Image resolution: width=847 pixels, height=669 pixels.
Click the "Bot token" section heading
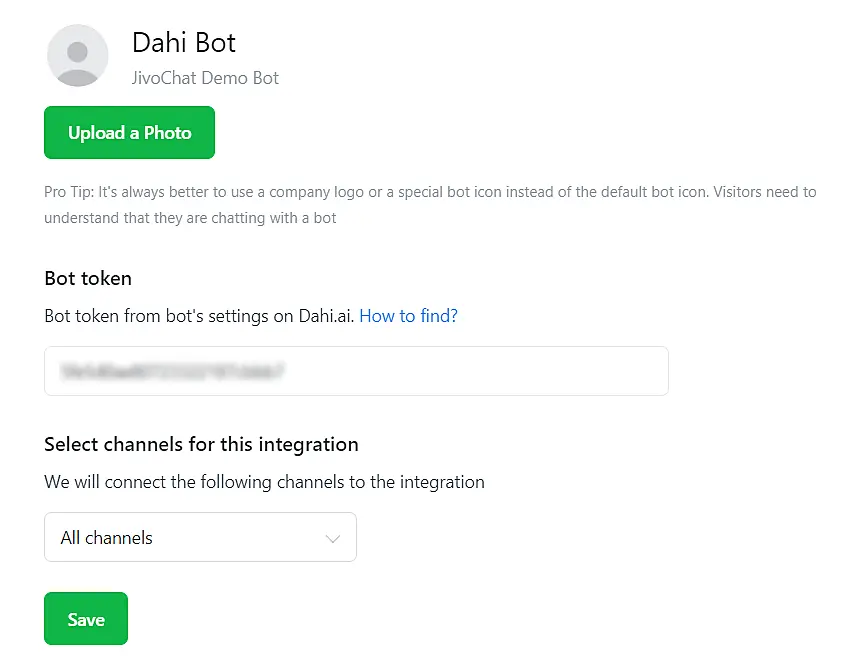(x=88, y=278)
